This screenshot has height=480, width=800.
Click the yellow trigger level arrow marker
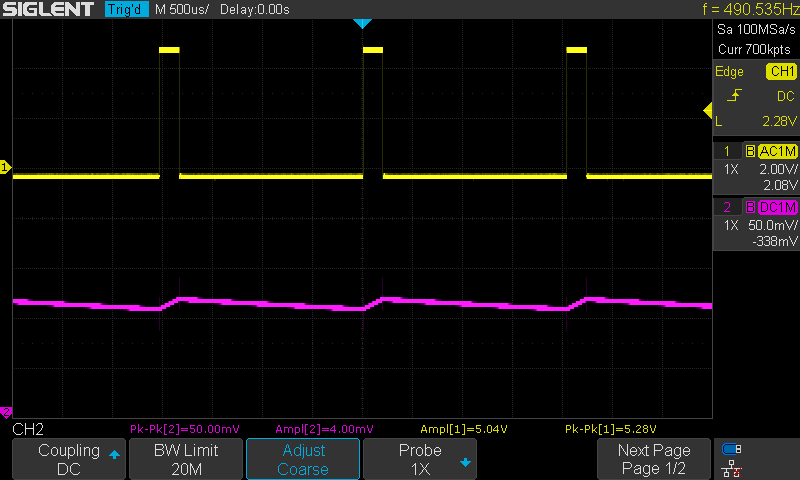pos(708,110)
